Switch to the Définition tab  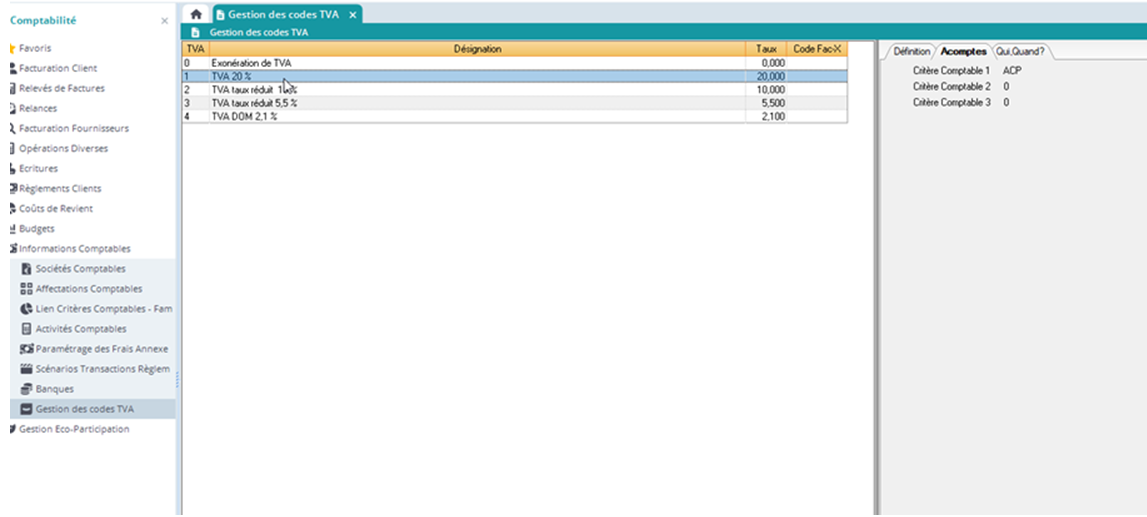click(911, 52)
